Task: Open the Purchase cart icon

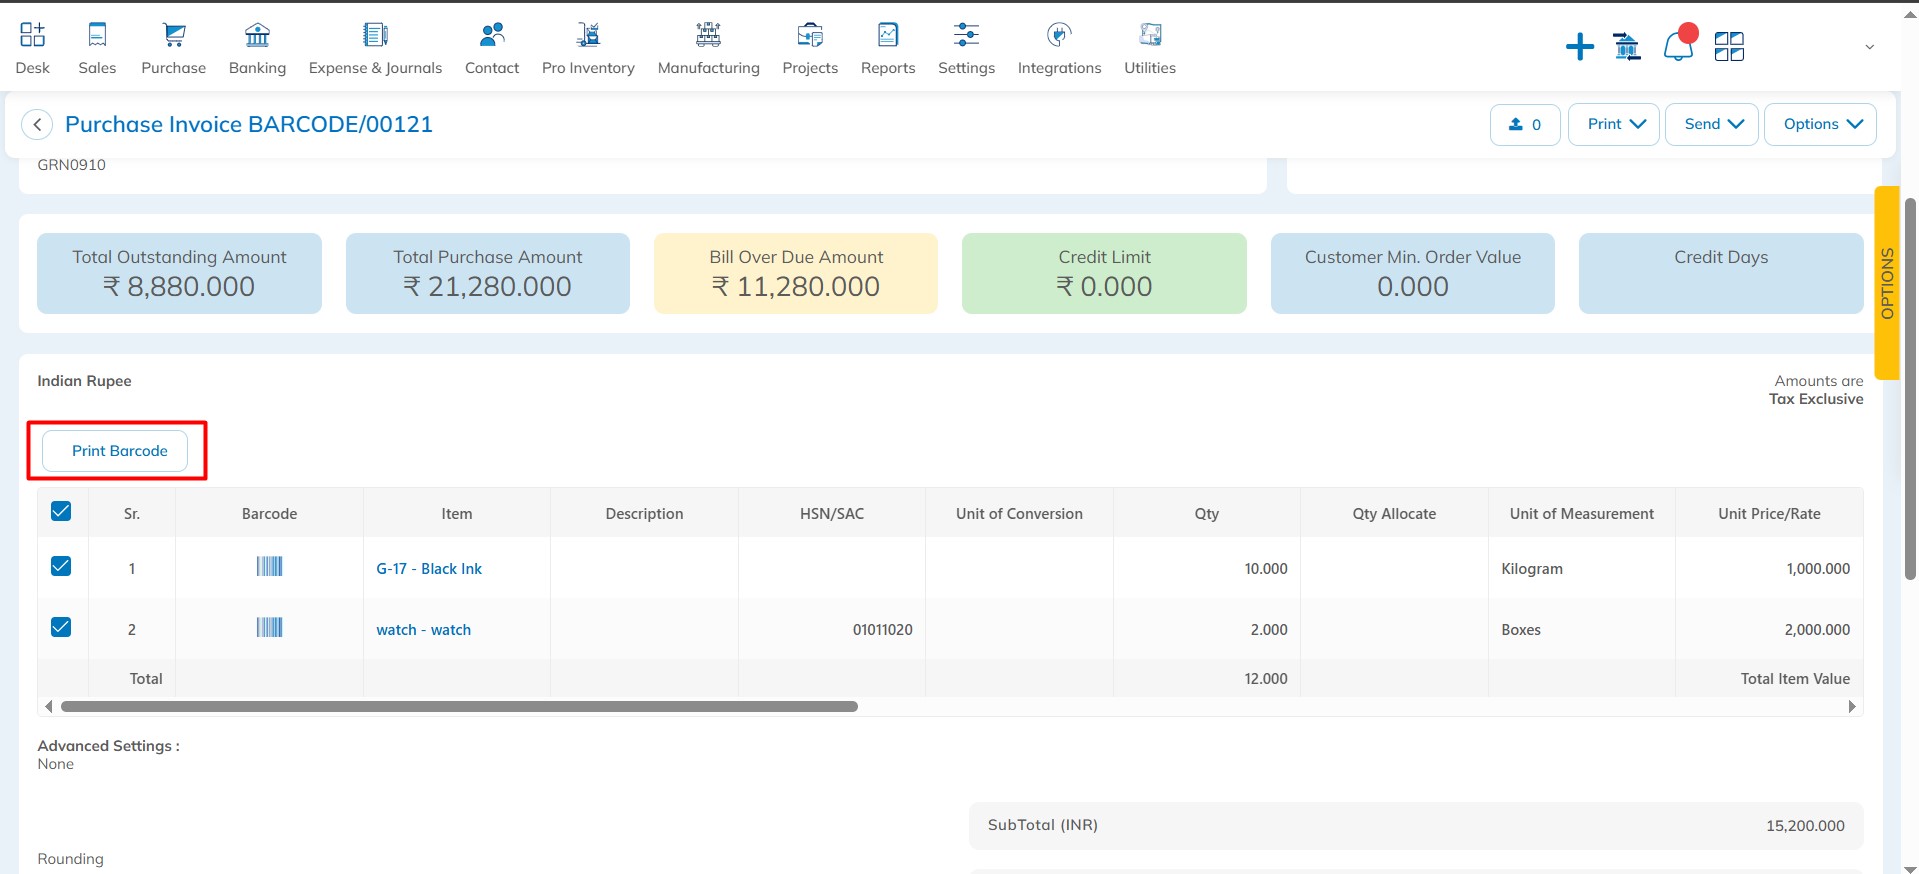Action: (174, 35)
